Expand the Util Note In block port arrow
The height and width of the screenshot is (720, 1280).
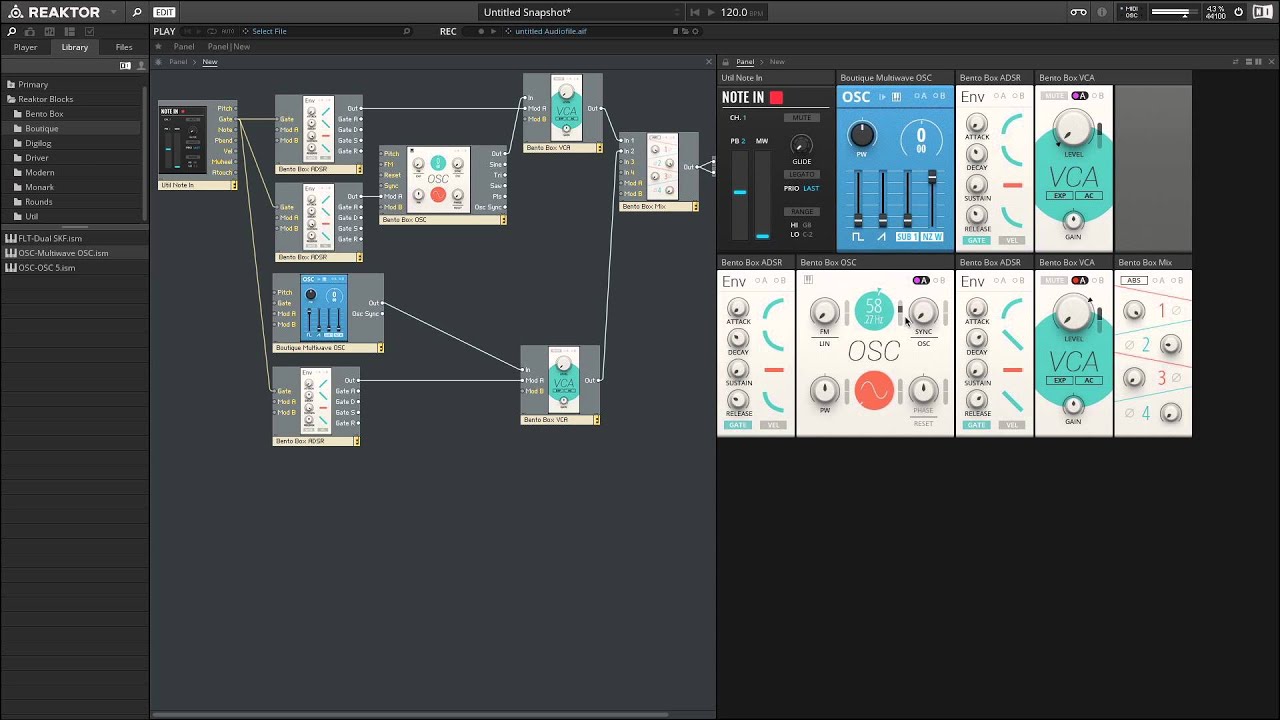point(234,185)
